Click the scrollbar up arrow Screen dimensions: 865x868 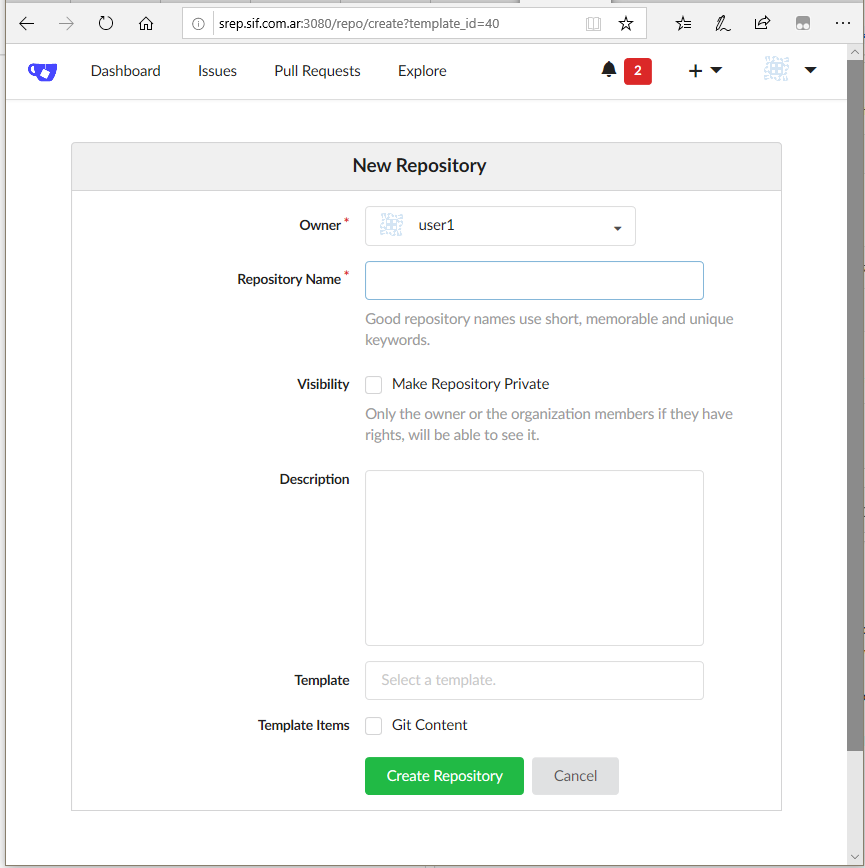[854, 52]
